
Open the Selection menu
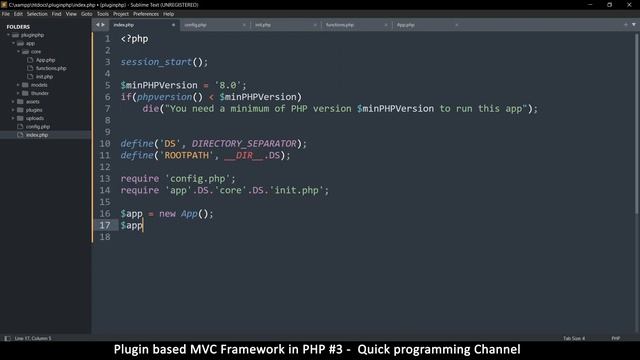(x=37, y=14)
